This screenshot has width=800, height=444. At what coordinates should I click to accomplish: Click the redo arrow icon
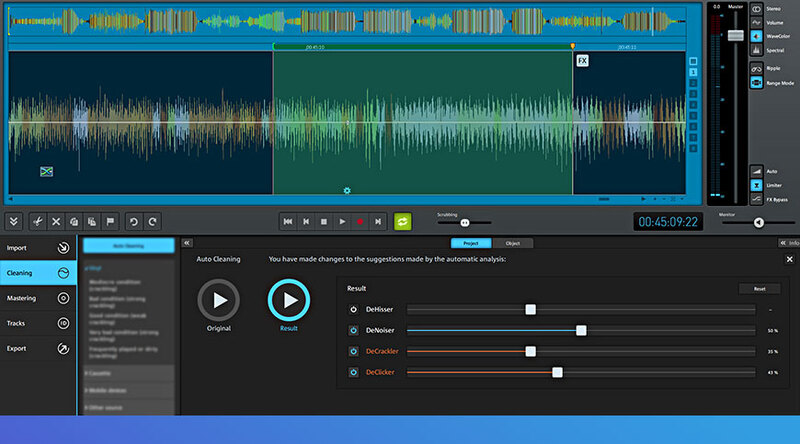click(152, 221)
